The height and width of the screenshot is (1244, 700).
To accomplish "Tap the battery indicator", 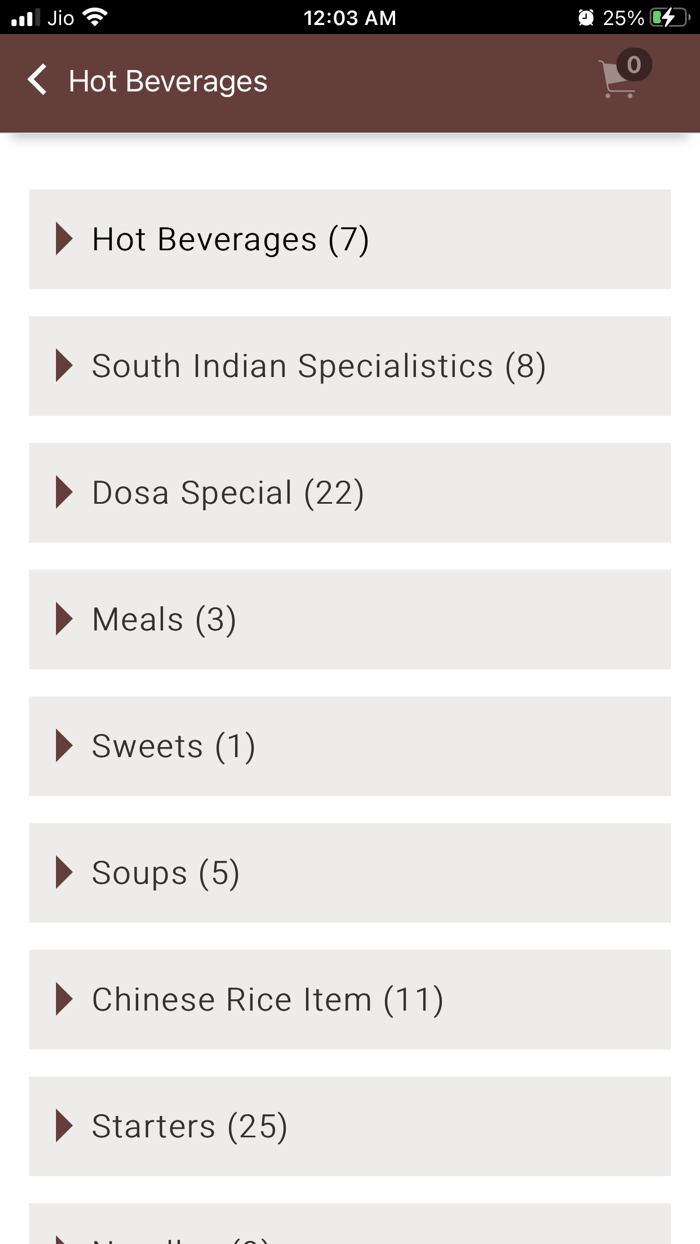I will point(666,16).
